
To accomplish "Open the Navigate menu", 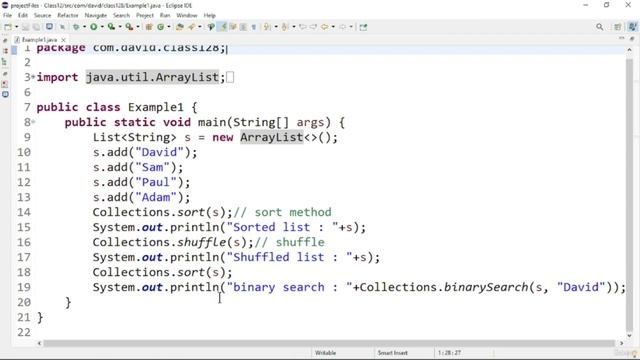I will pos(96,15).
